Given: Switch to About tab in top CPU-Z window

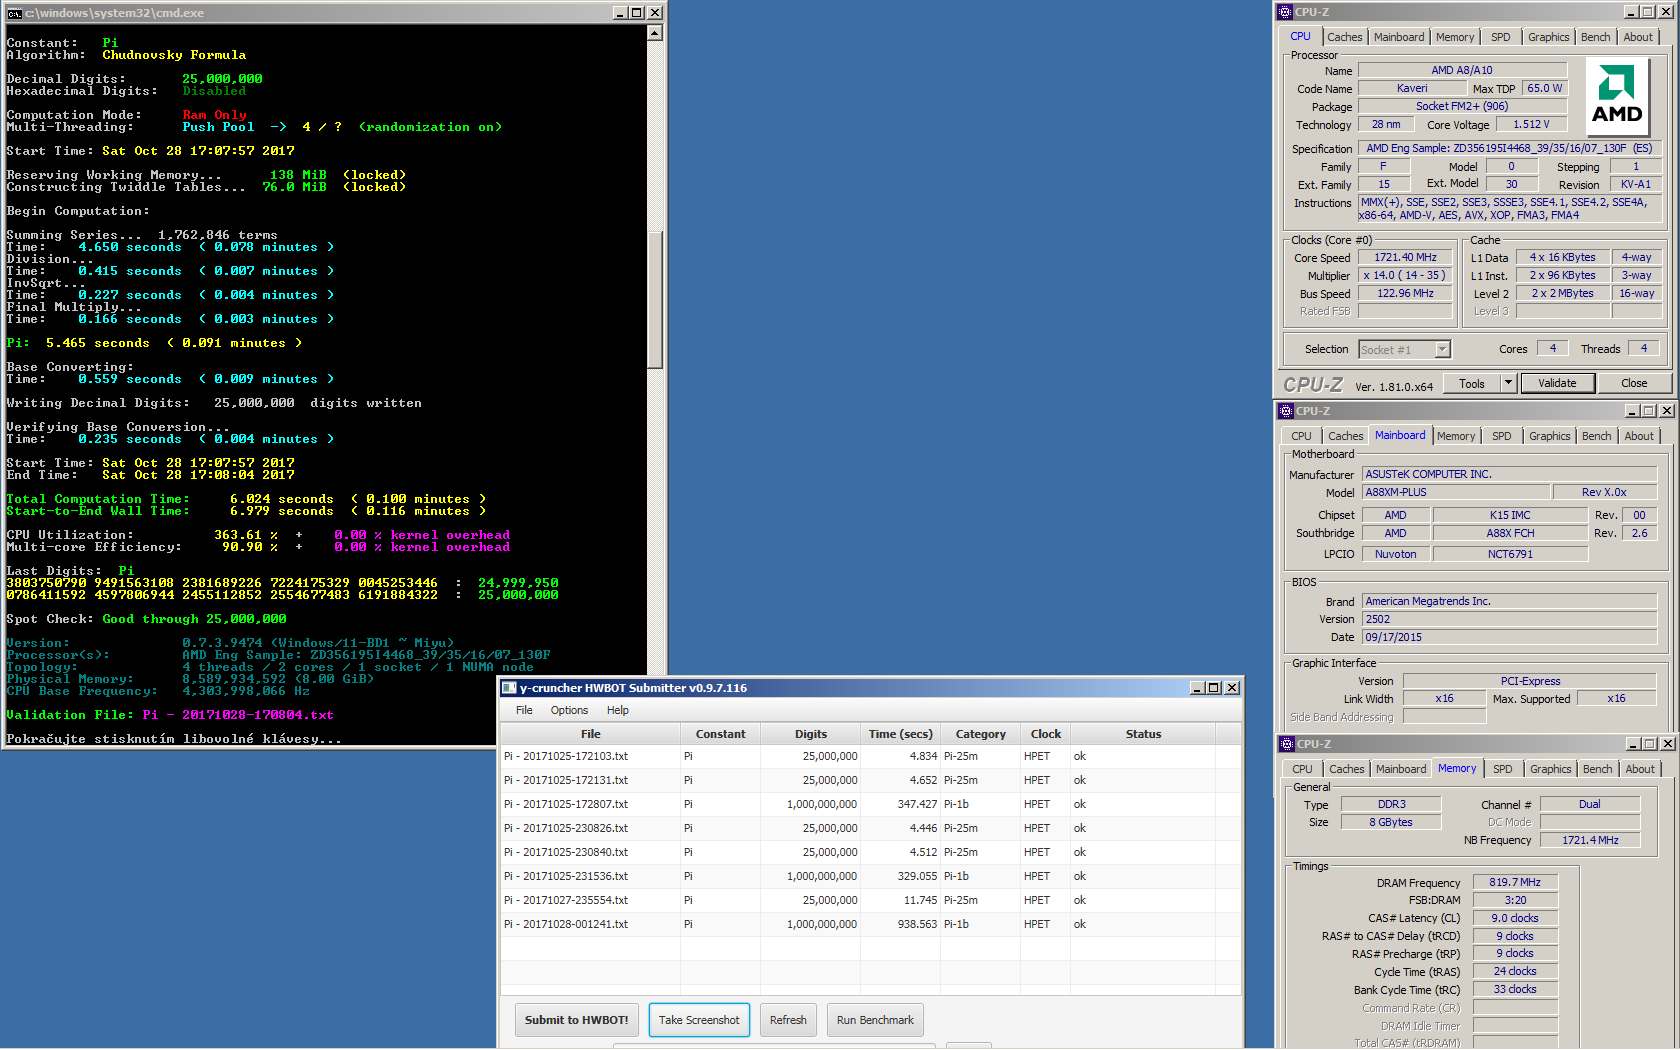Looking at the screenshot, I should [x=1638, y=37].
